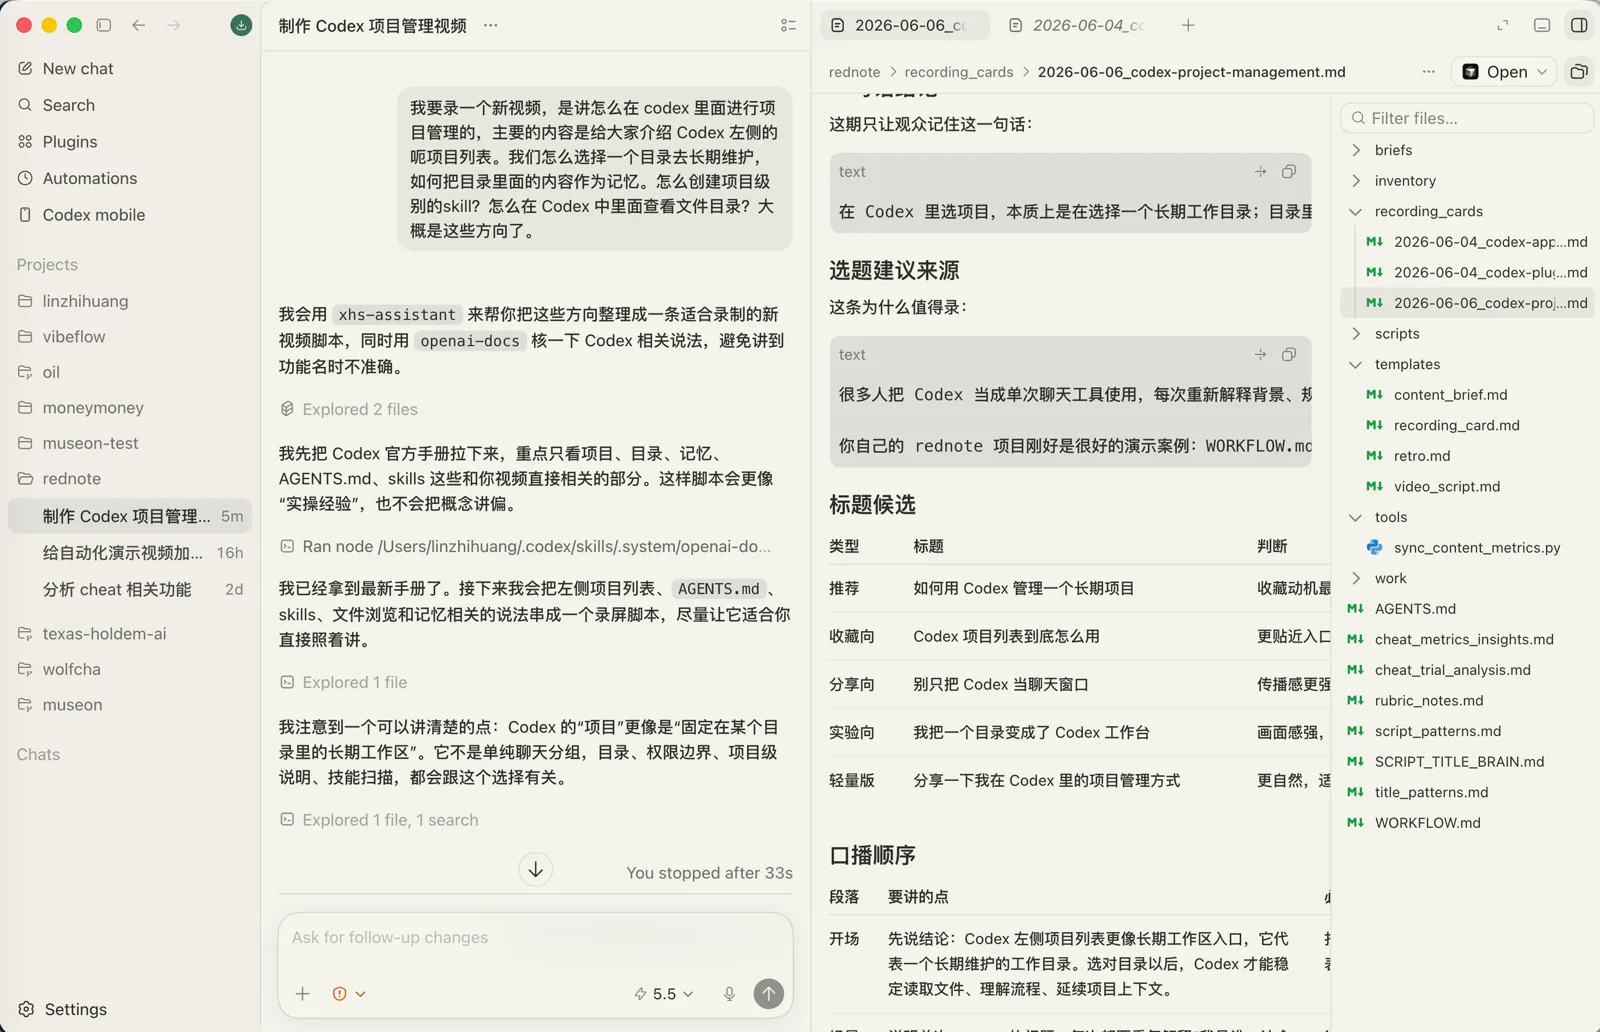Viewport: 1600px width, 1032px height.
Task: Expand the Explored 1 file step
Action: [343, 682]
